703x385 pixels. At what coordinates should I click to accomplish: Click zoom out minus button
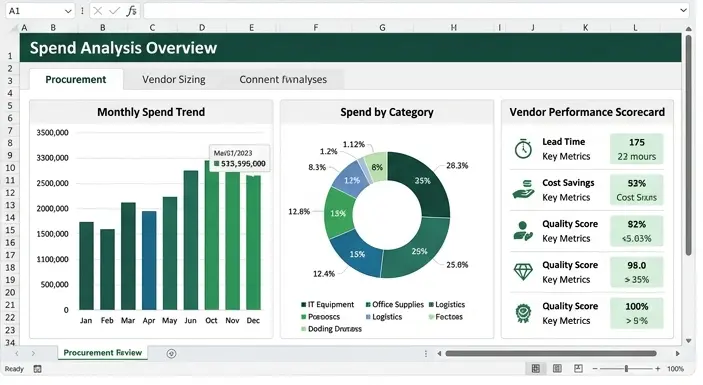595,369
